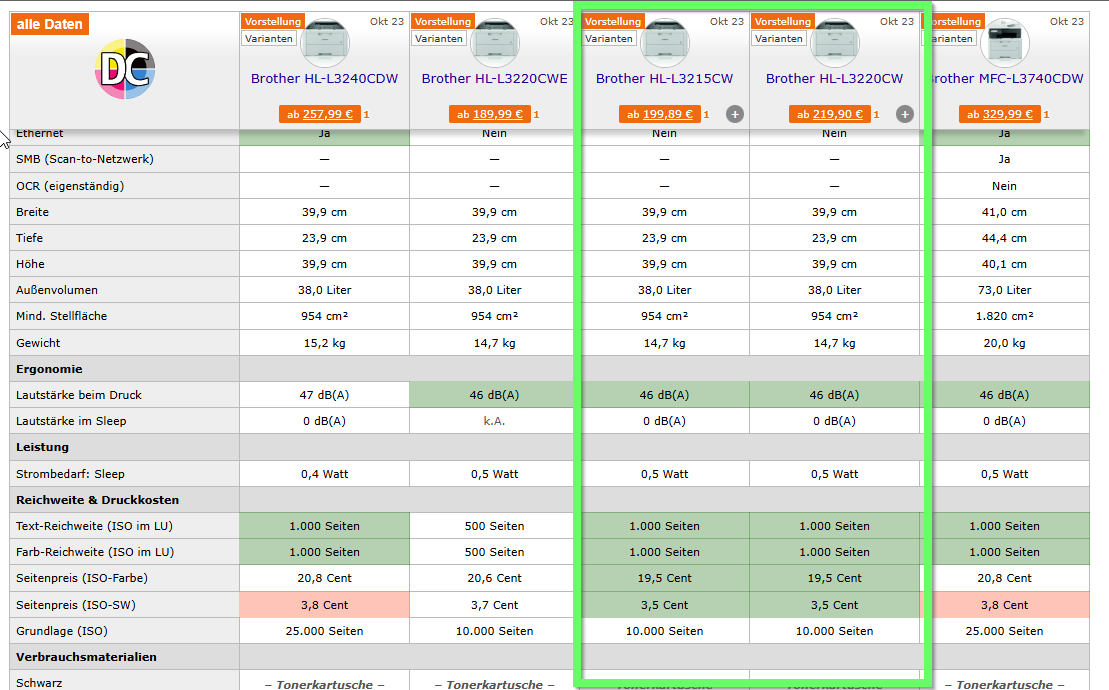Click the 'ab 219,90 €' price button
Image resolution: width=1109 pixels, height=690 pixels.
tap(830, 114)
